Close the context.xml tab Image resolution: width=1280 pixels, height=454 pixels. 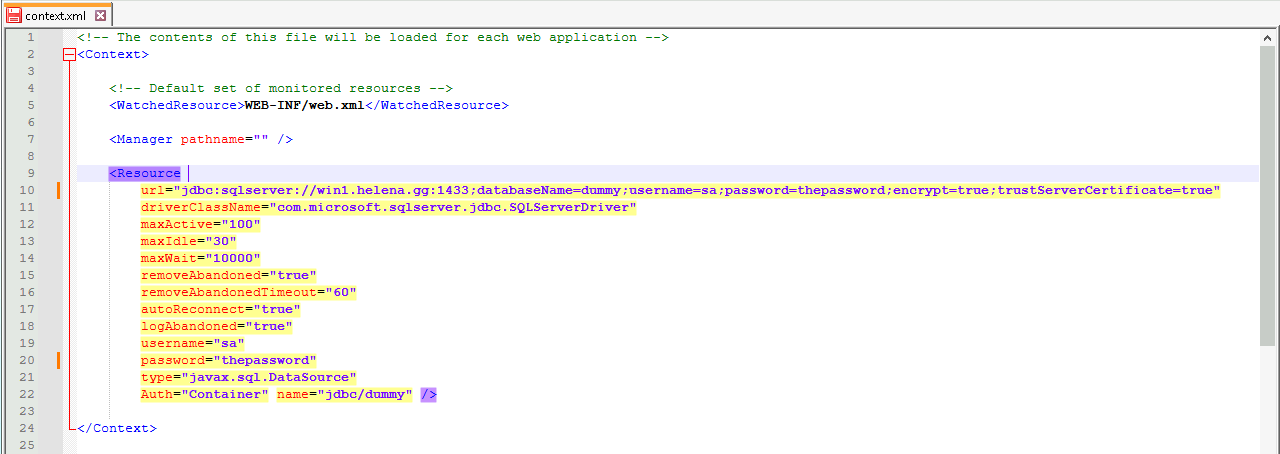pyautogui.click(x=100, y=15)
